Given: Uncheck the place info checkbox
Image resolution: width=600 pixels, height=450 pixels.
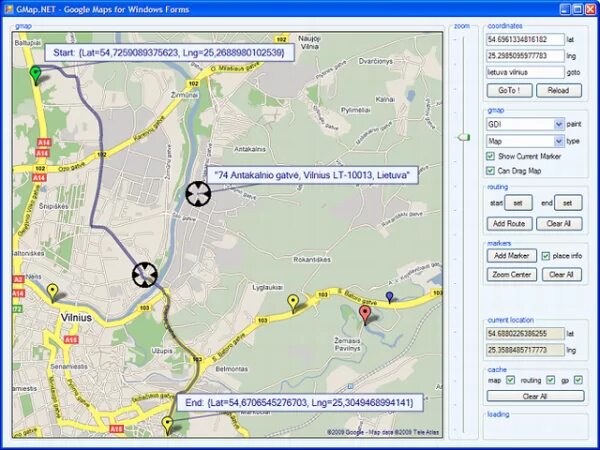Looking at the screenshot, I should pyautogui.click(x=546, y=256).
